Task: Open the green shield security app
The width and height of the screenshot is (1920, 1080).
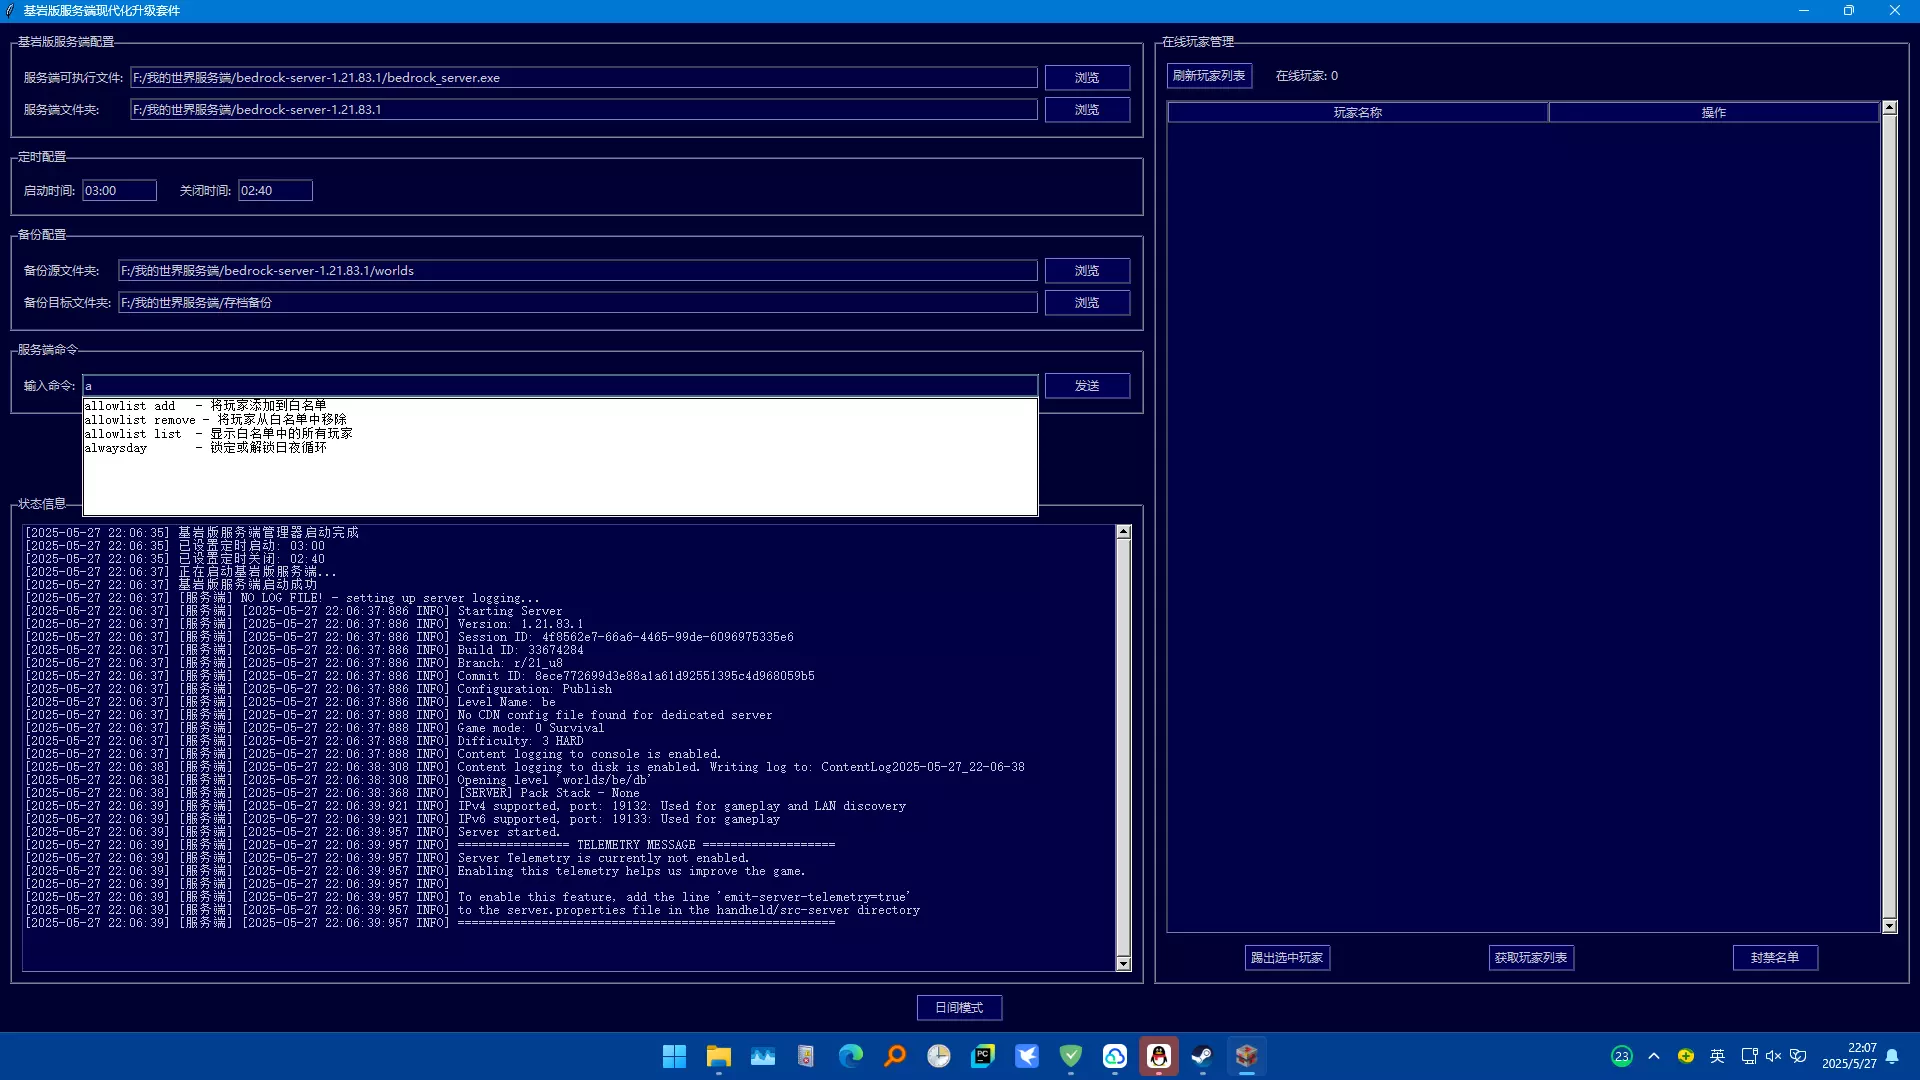Action: click(x=1070, y=1056)
